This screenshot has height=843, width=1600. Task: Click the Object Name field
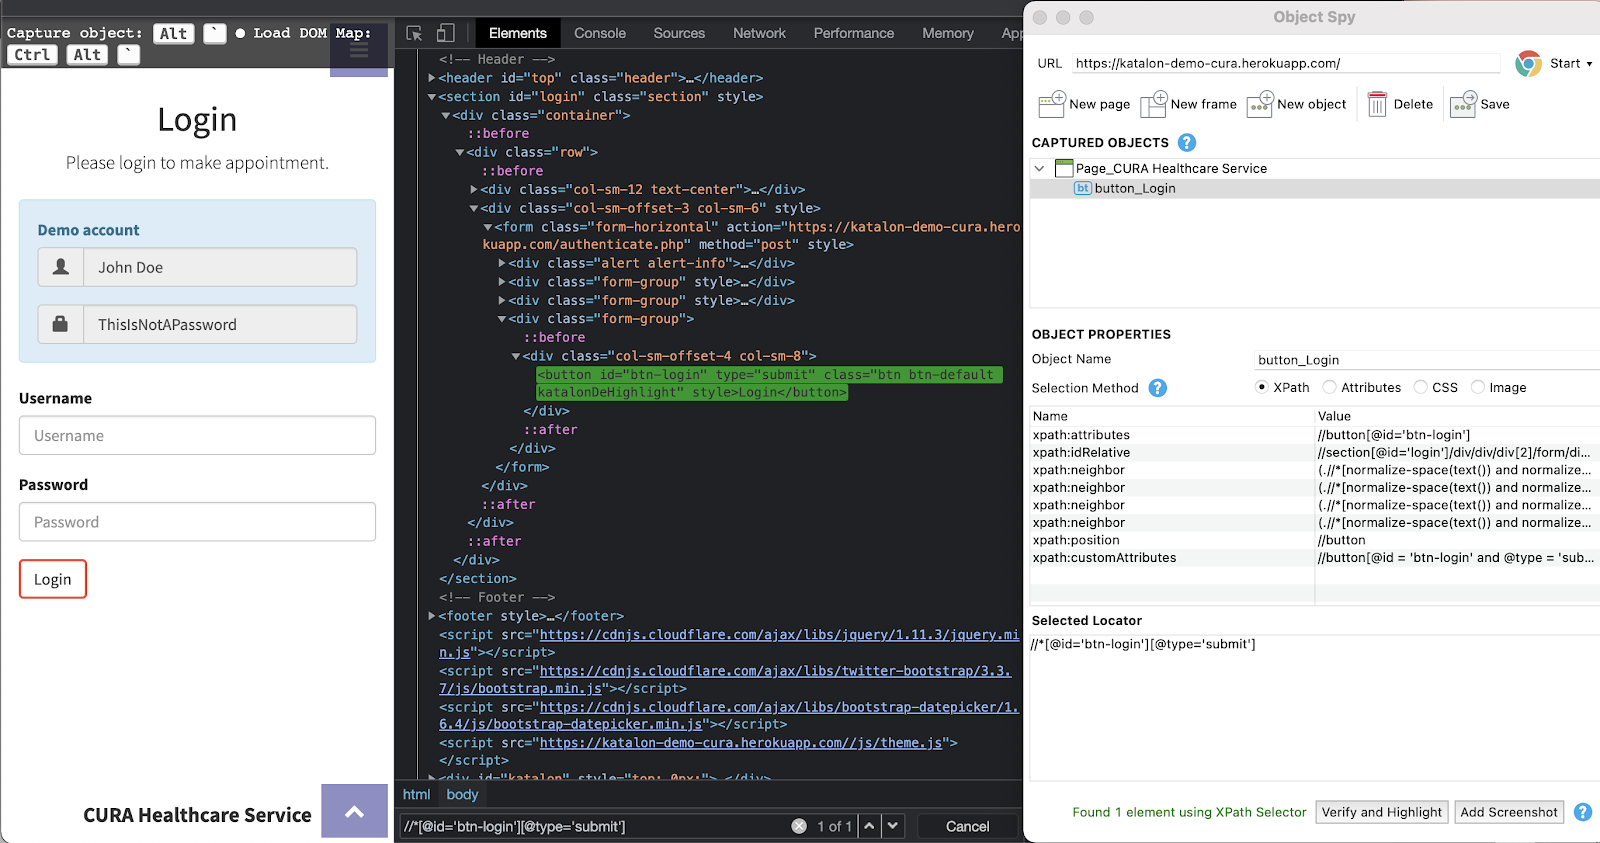point(1427,360)
